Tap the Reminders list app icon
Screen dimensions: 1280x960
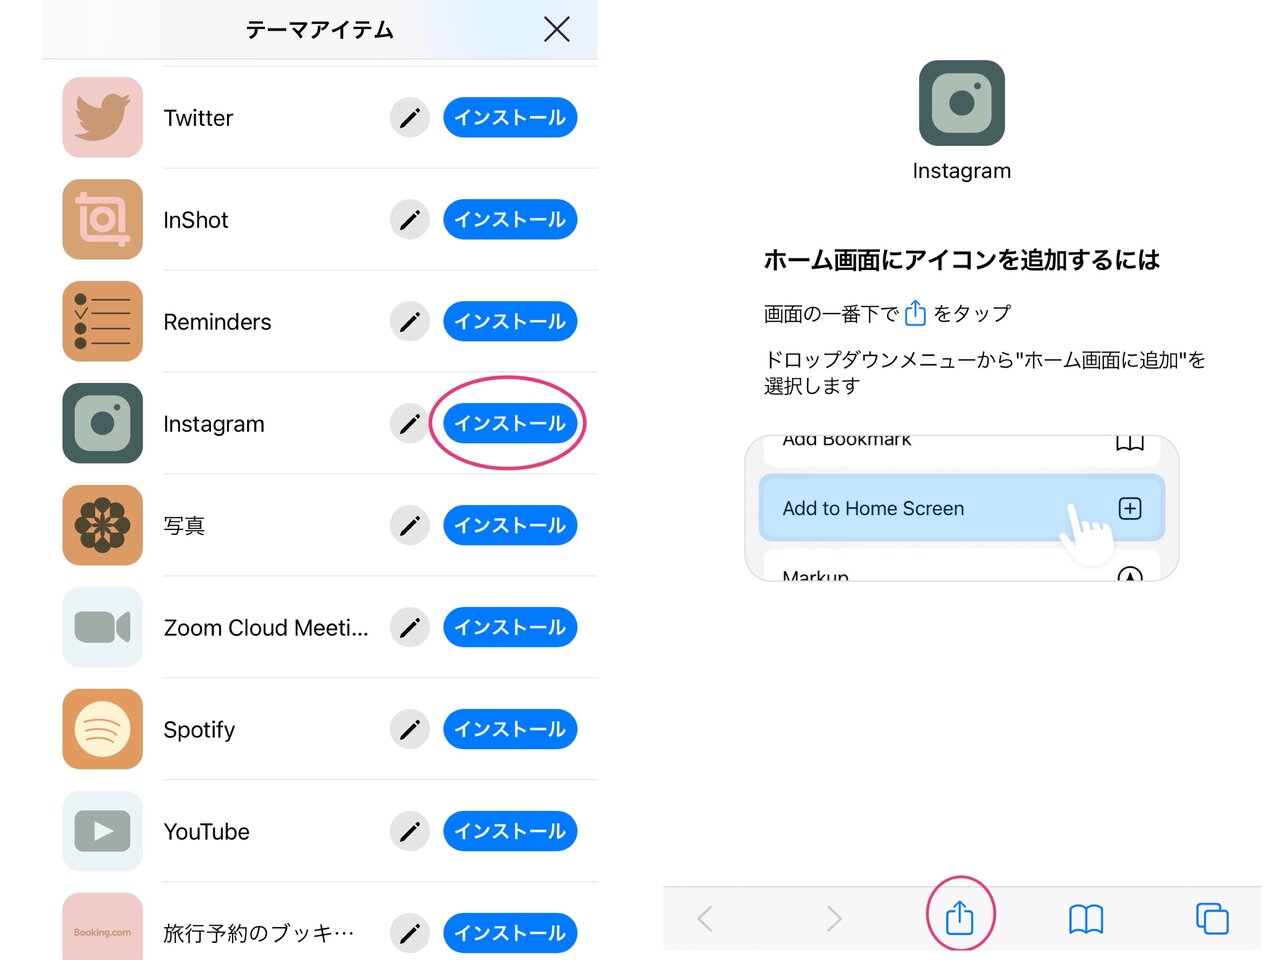pos(102,321)
